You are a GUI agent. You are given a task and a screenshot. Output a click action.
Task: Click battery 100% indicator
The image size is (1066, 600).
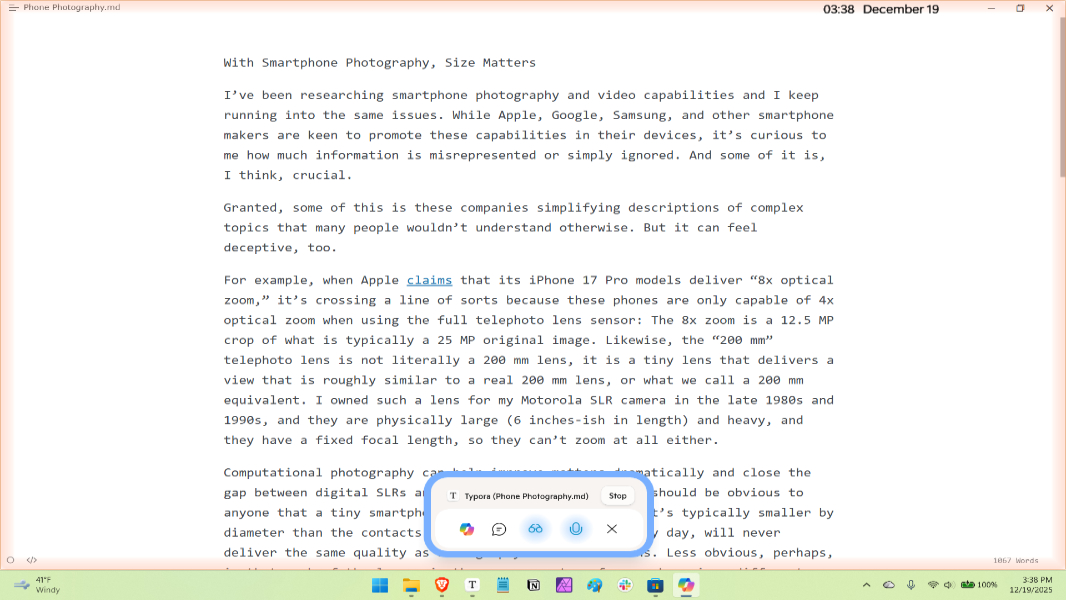[979, 585]
